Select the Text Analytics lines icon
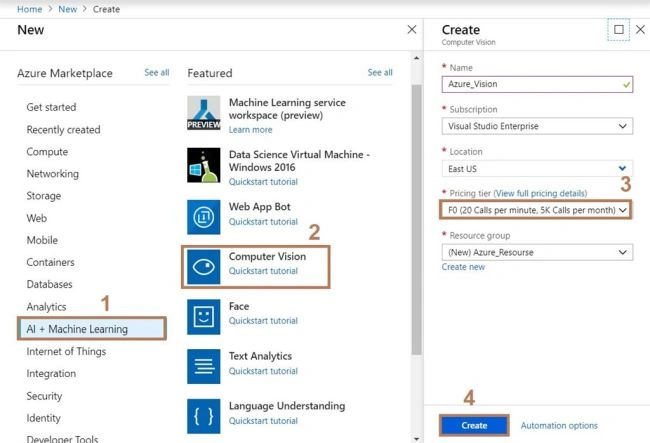 204,366
